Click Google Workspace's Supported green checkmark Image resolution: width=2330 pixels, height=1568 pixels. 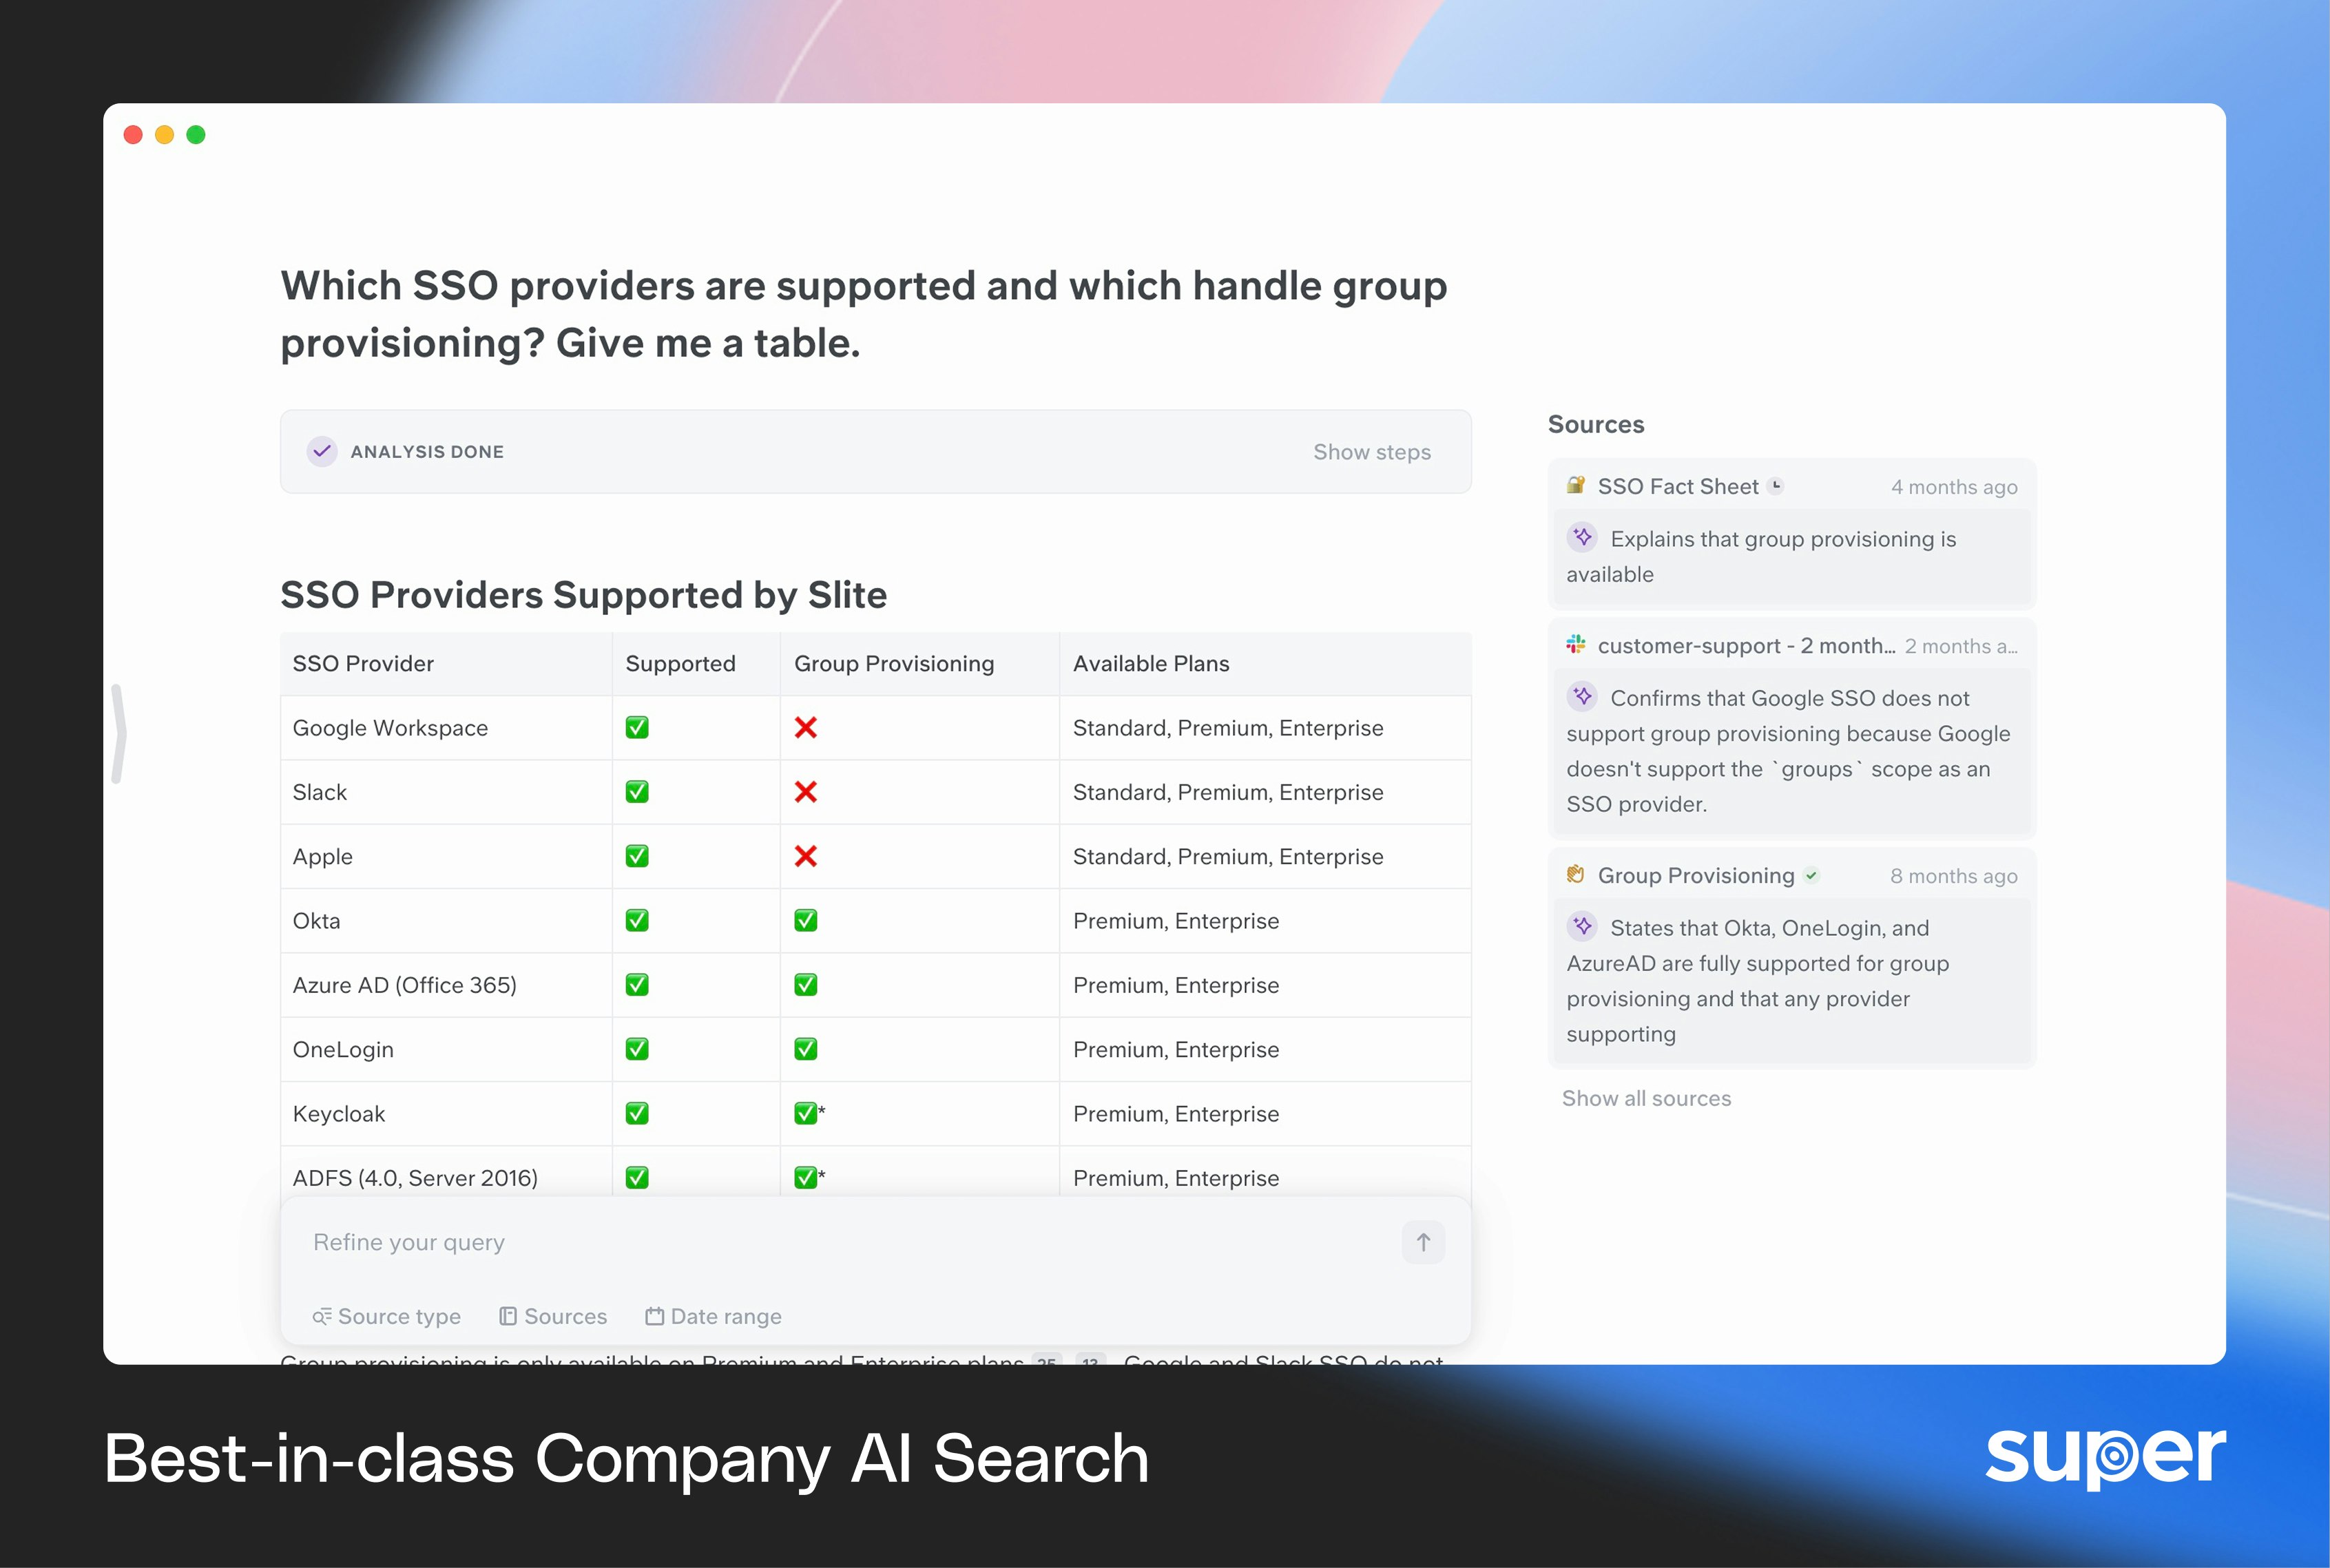[637, 728]
